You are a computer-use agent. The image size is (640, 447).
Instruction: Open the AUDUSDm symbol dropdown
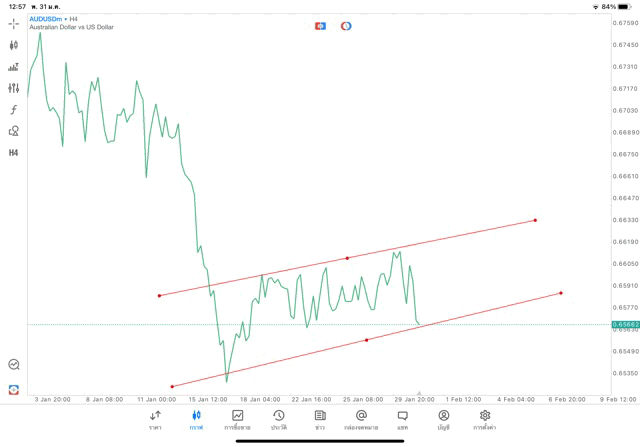pos(48,18)
